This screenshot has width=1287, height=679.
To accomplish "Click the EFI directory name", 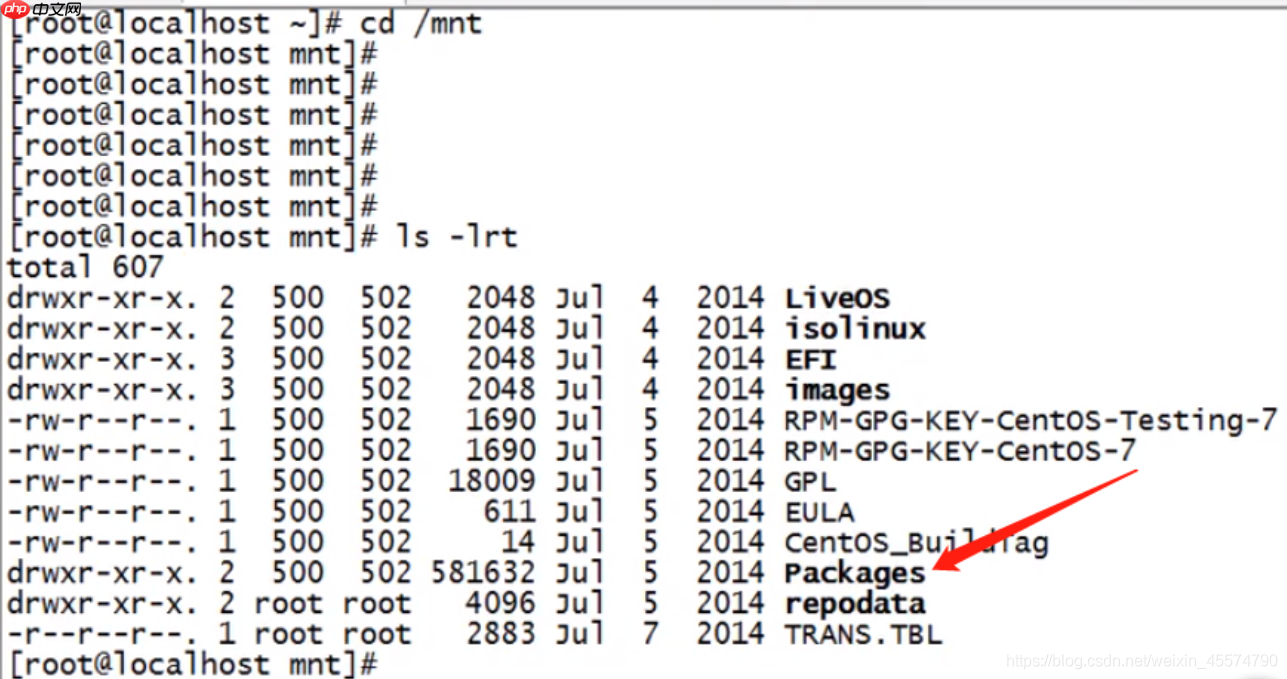I will coord(811,359).
